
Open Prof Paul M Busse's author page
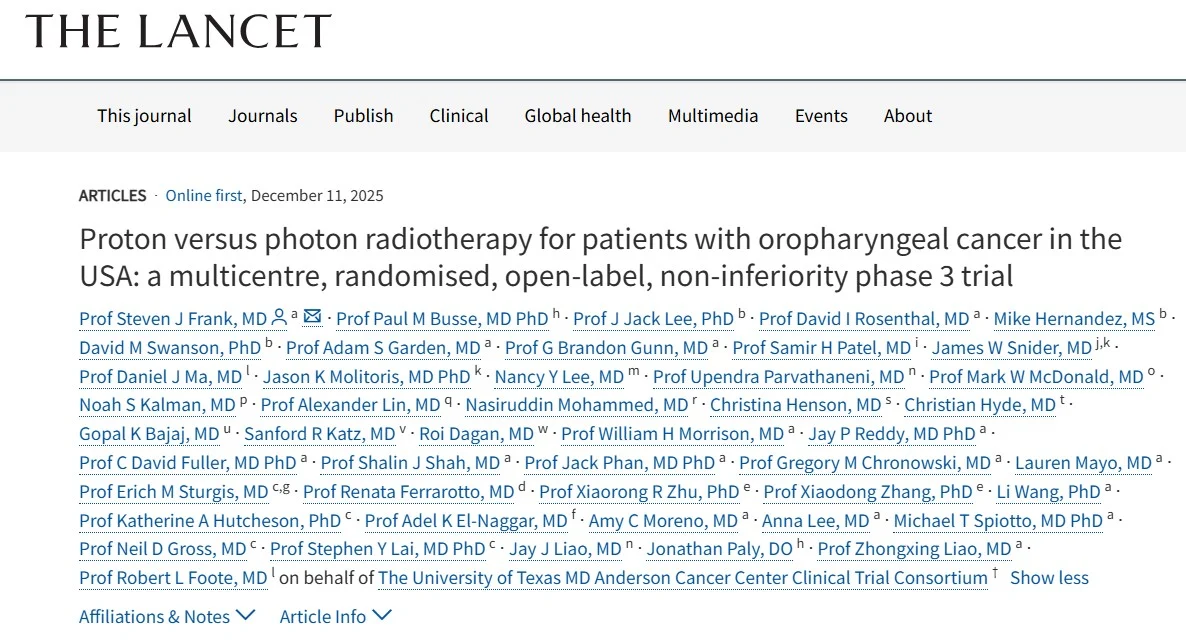click(441, 318)
